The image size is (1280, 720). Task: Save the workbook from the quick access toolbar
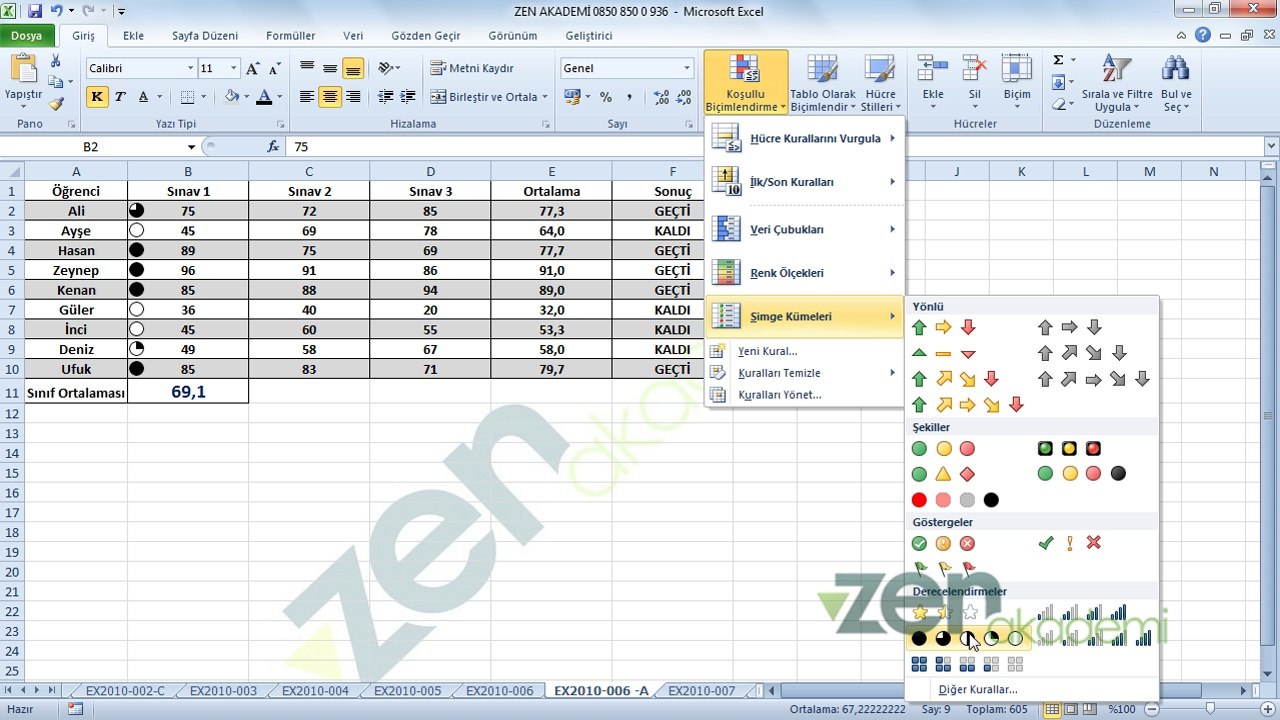(x=35, y=11)
